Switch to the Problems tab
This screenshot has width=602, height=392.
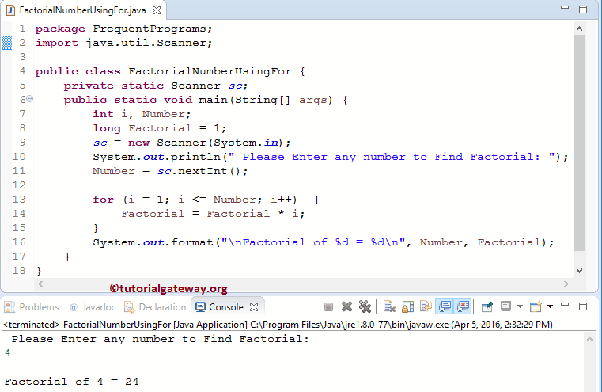32,307
